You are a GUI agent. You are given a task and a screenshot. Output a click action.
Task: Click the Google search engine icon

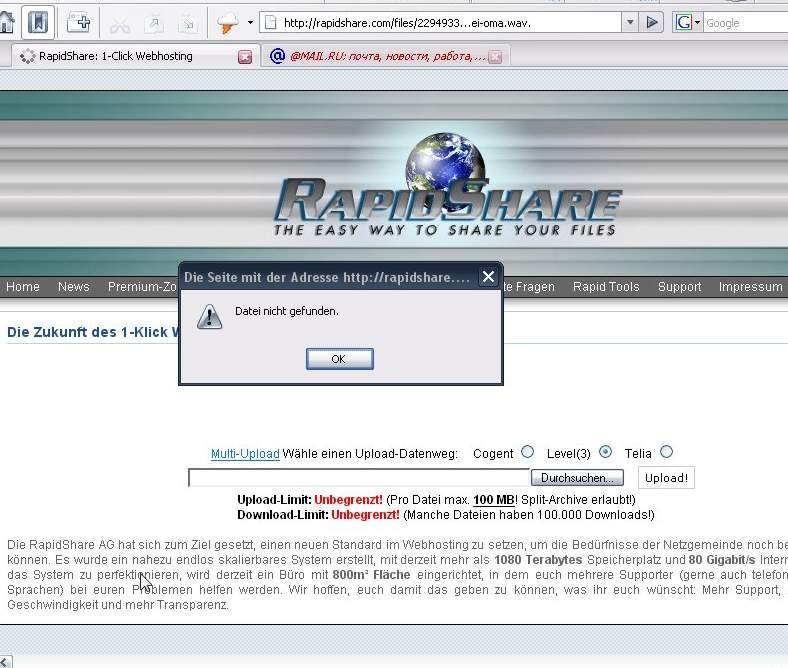(x=683, y=23)
